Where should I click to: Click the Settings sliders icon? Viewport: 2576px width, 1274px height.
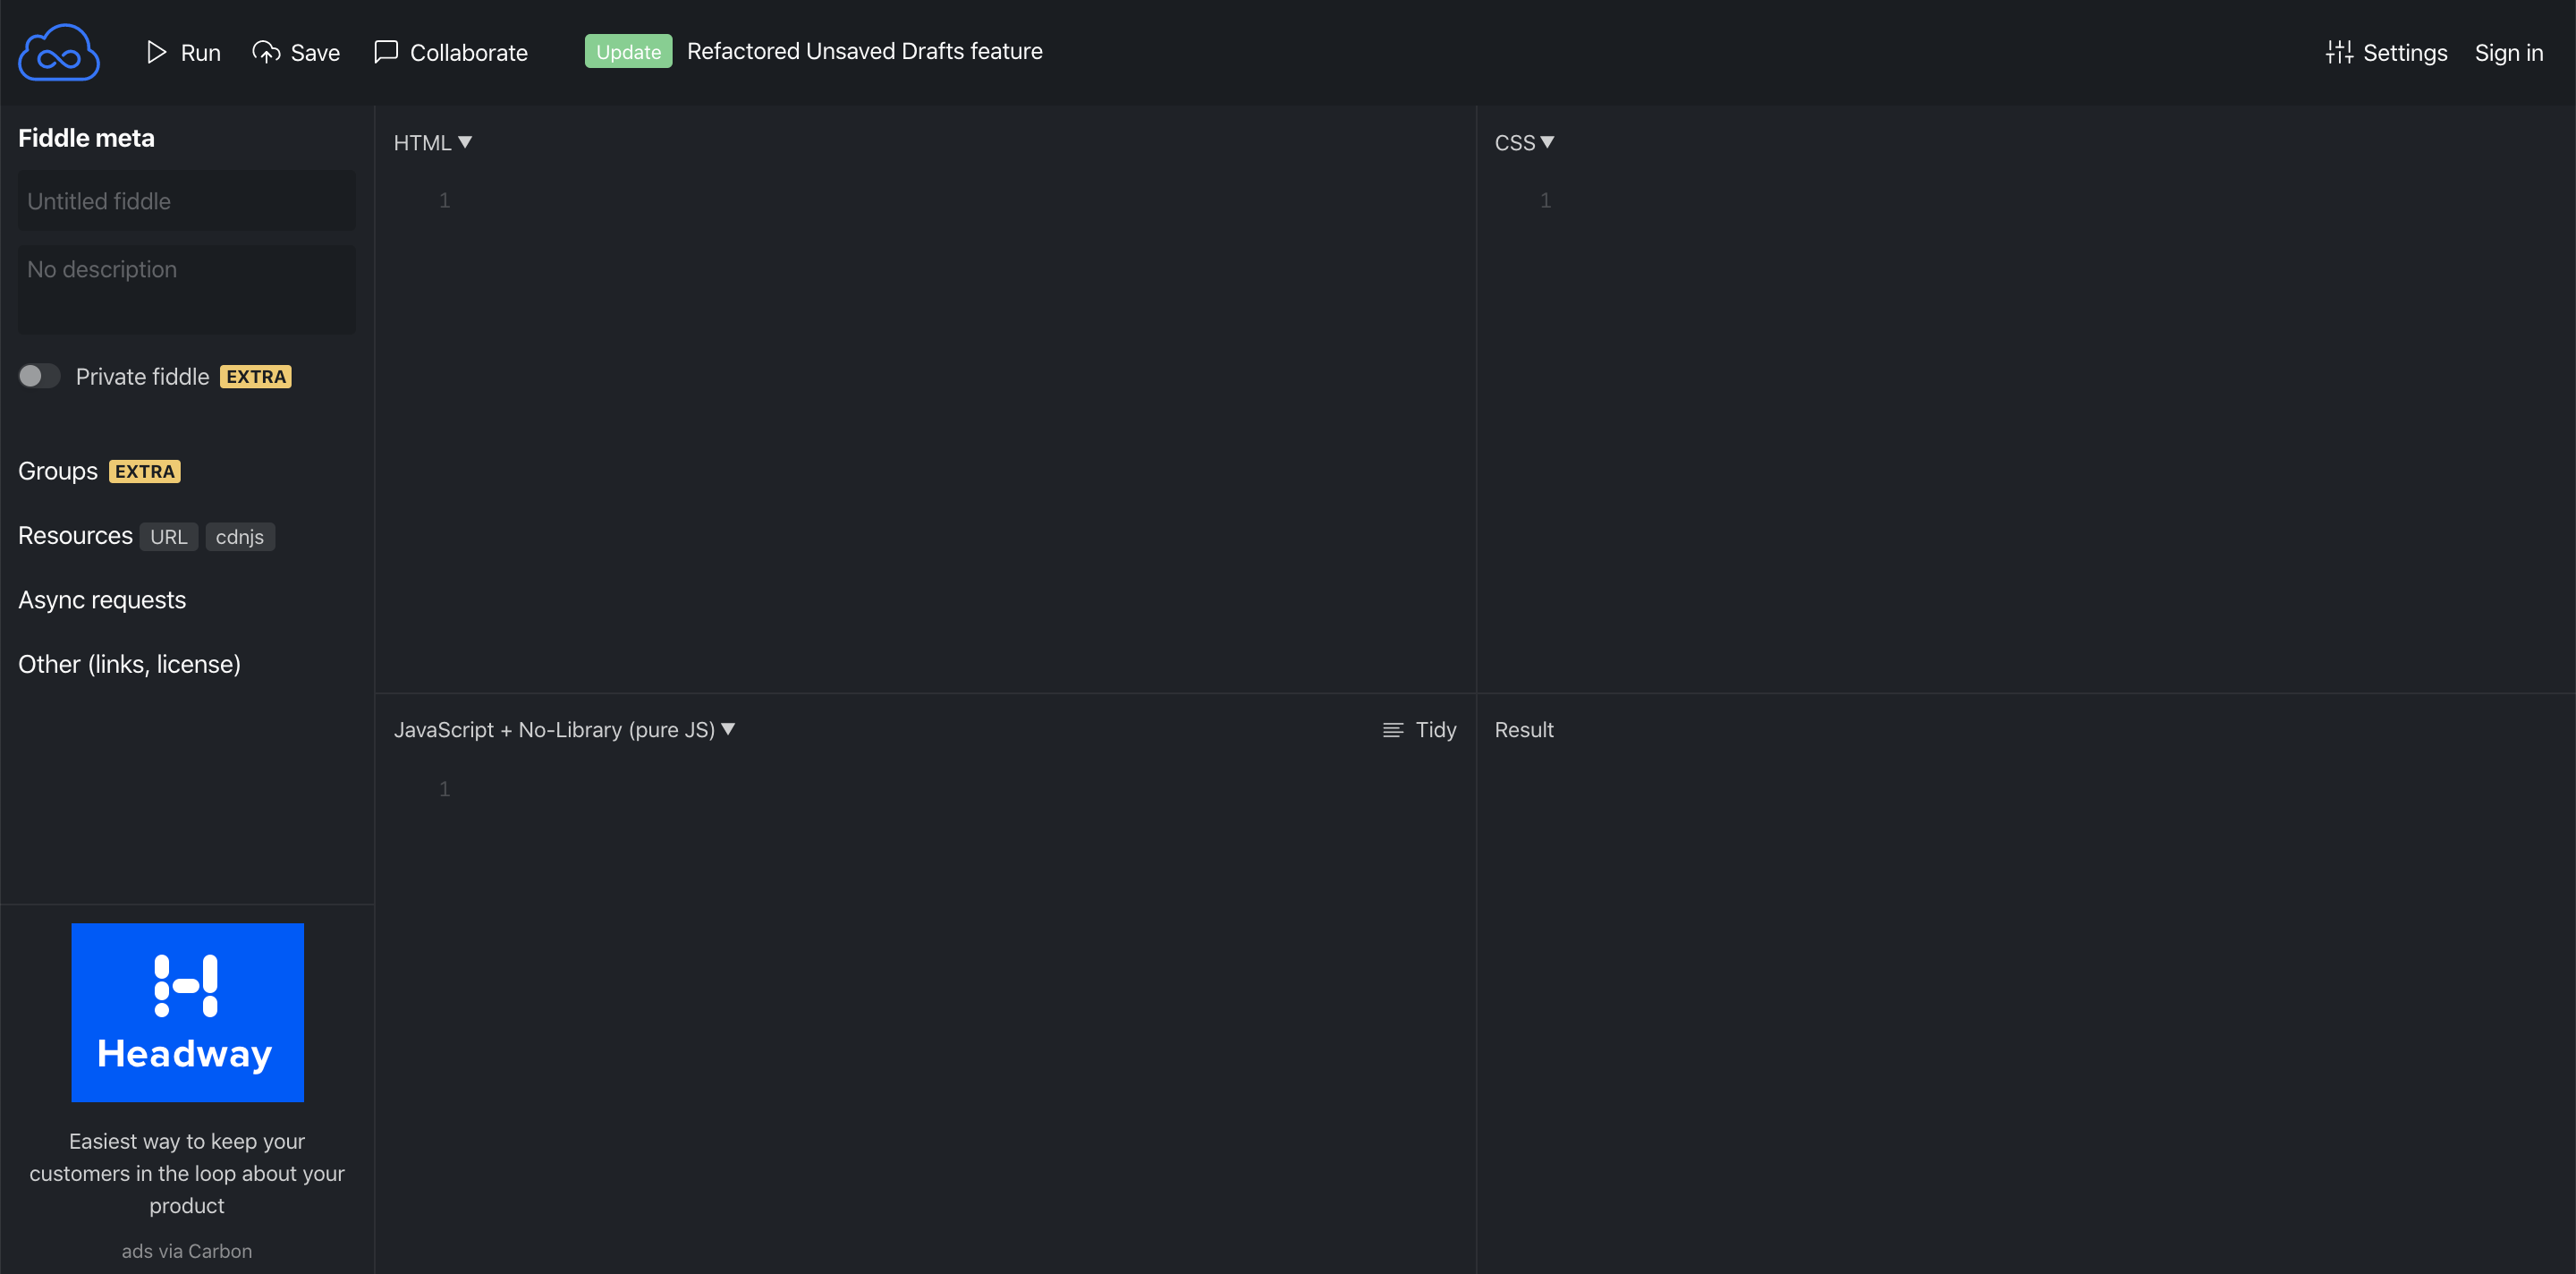pyautogui.click(x=2339, y=52)
